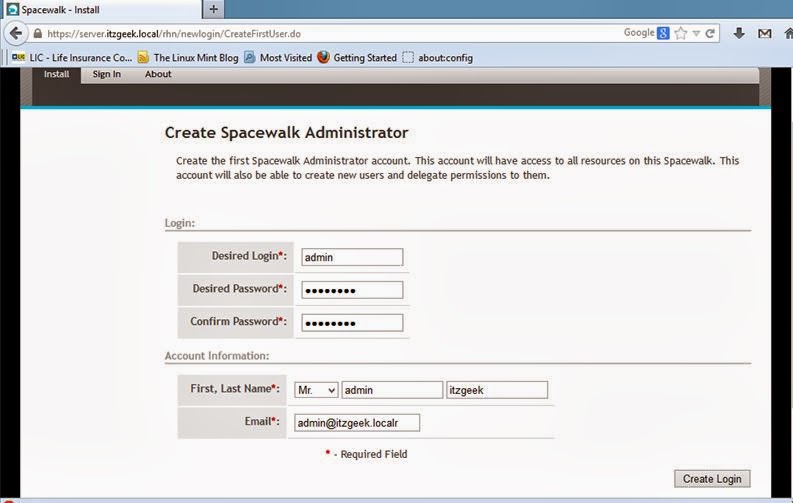Image resolution: width=793 pixels, height=503 pixels.
Task: Switch to the Install tab
Action: tap(56, 74)
